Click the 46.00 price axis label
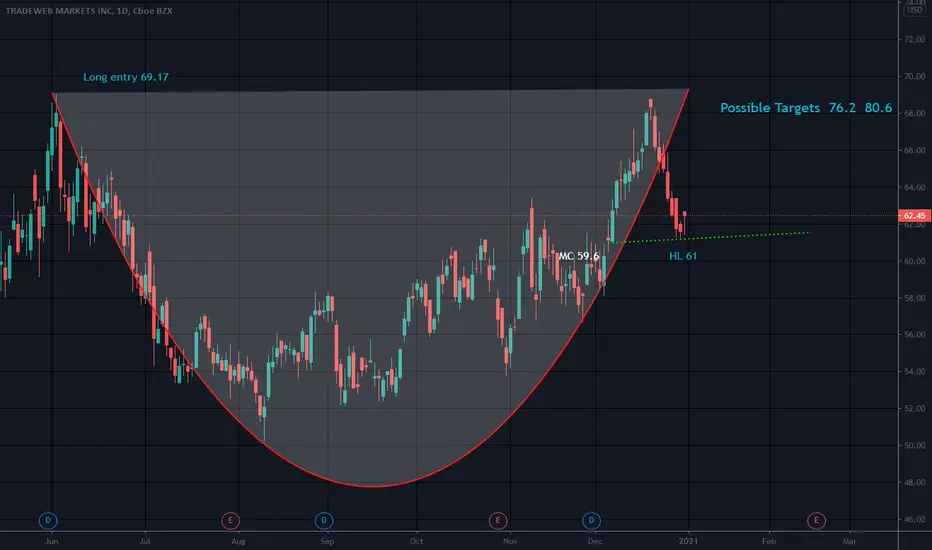Image resolution: width=932 pixels, height=550 pixels. click(914, 519)
